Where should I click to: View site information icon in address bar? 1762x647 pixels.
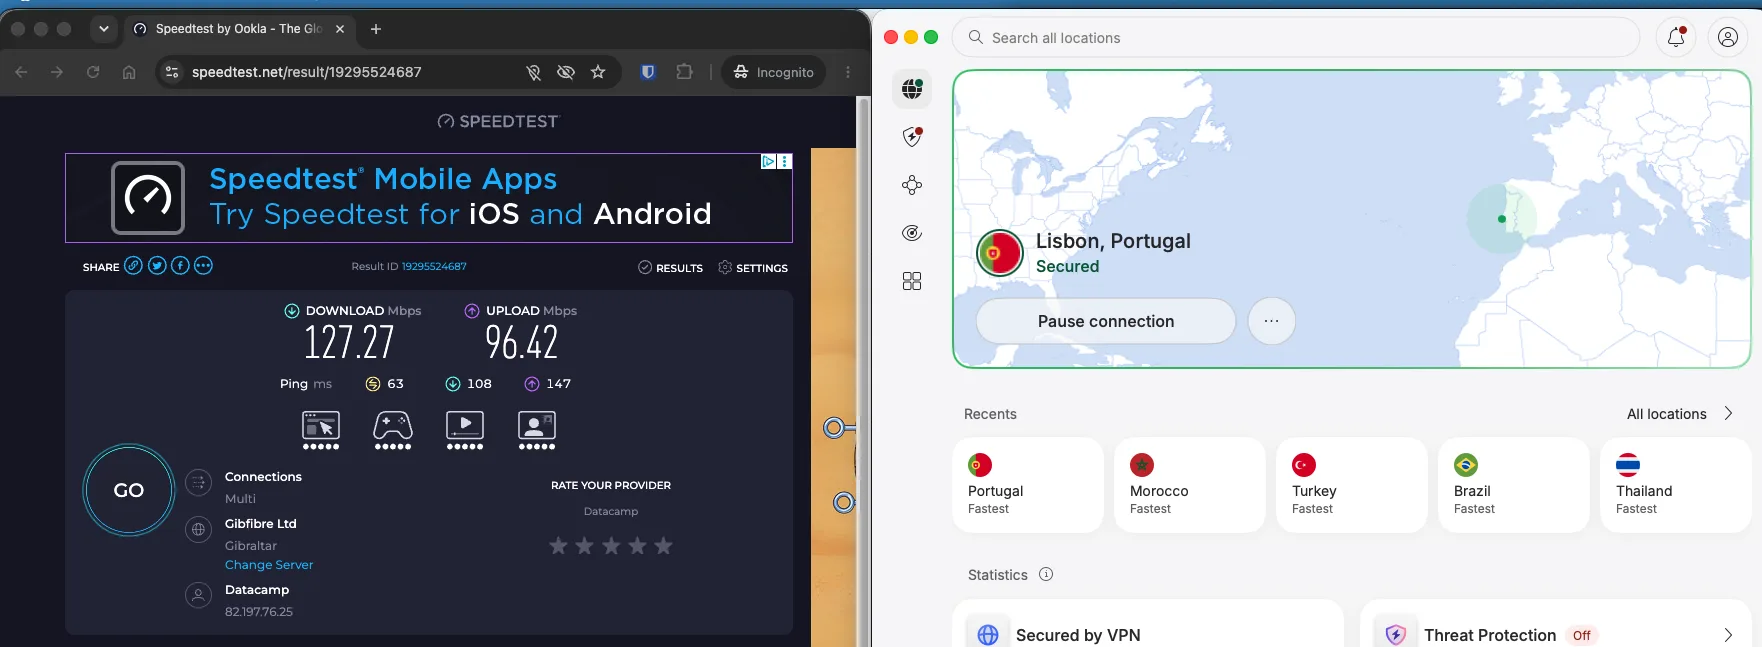click(x=172, y=72)
